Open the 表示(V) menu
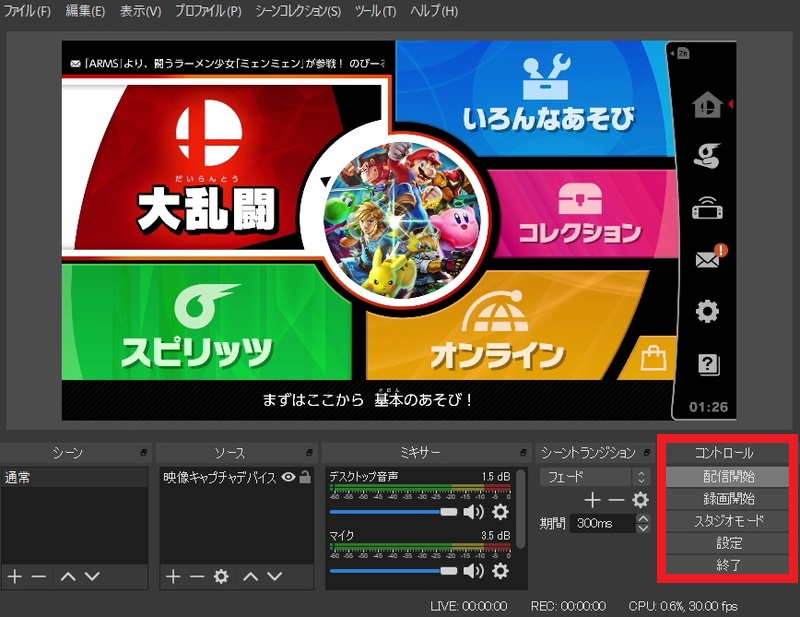The image size is (800, 617). pyautogui.click(x=140, y=11)
